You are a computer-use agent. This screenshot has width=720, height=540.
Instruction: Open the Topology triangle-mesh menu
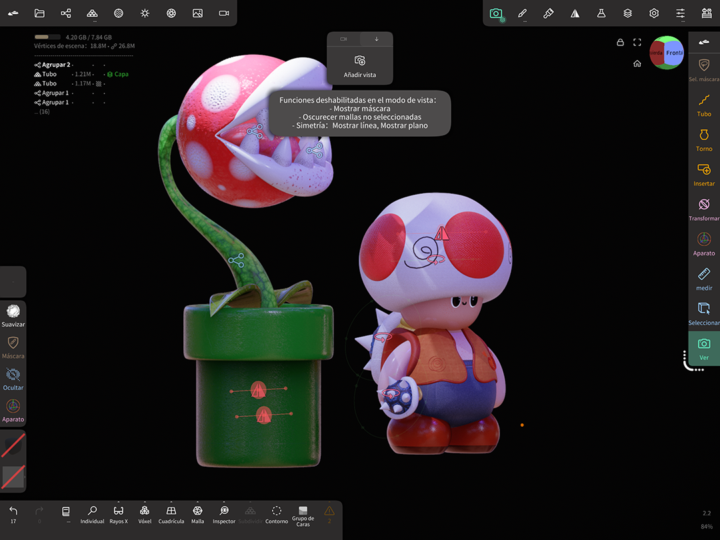click(92, 13)
